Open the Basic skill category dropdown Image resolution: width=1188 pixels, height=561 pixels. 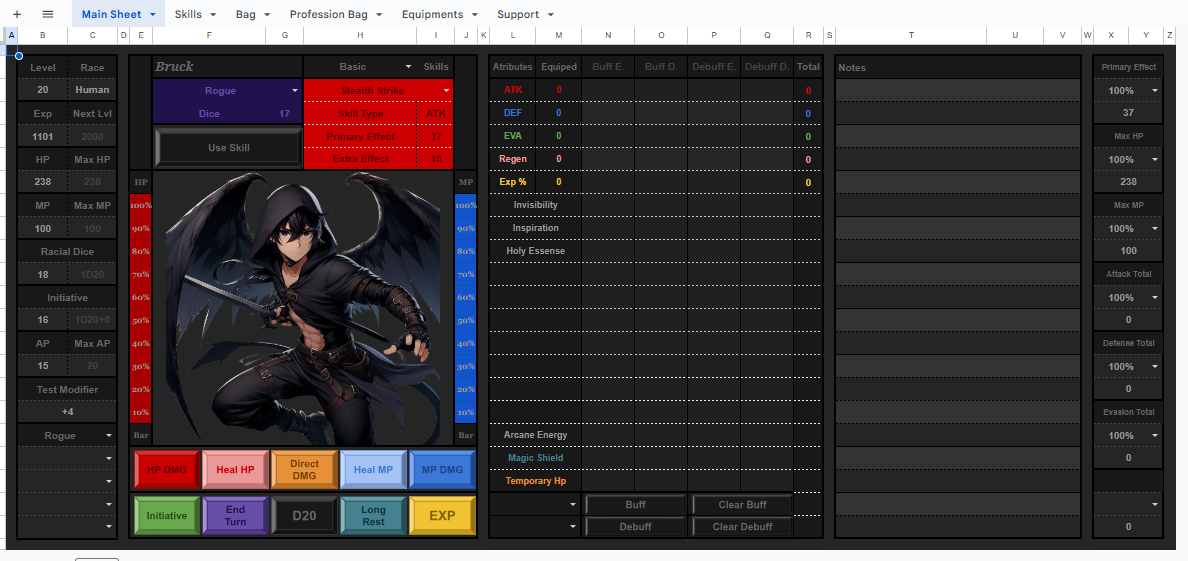click(x=408, y=67)
